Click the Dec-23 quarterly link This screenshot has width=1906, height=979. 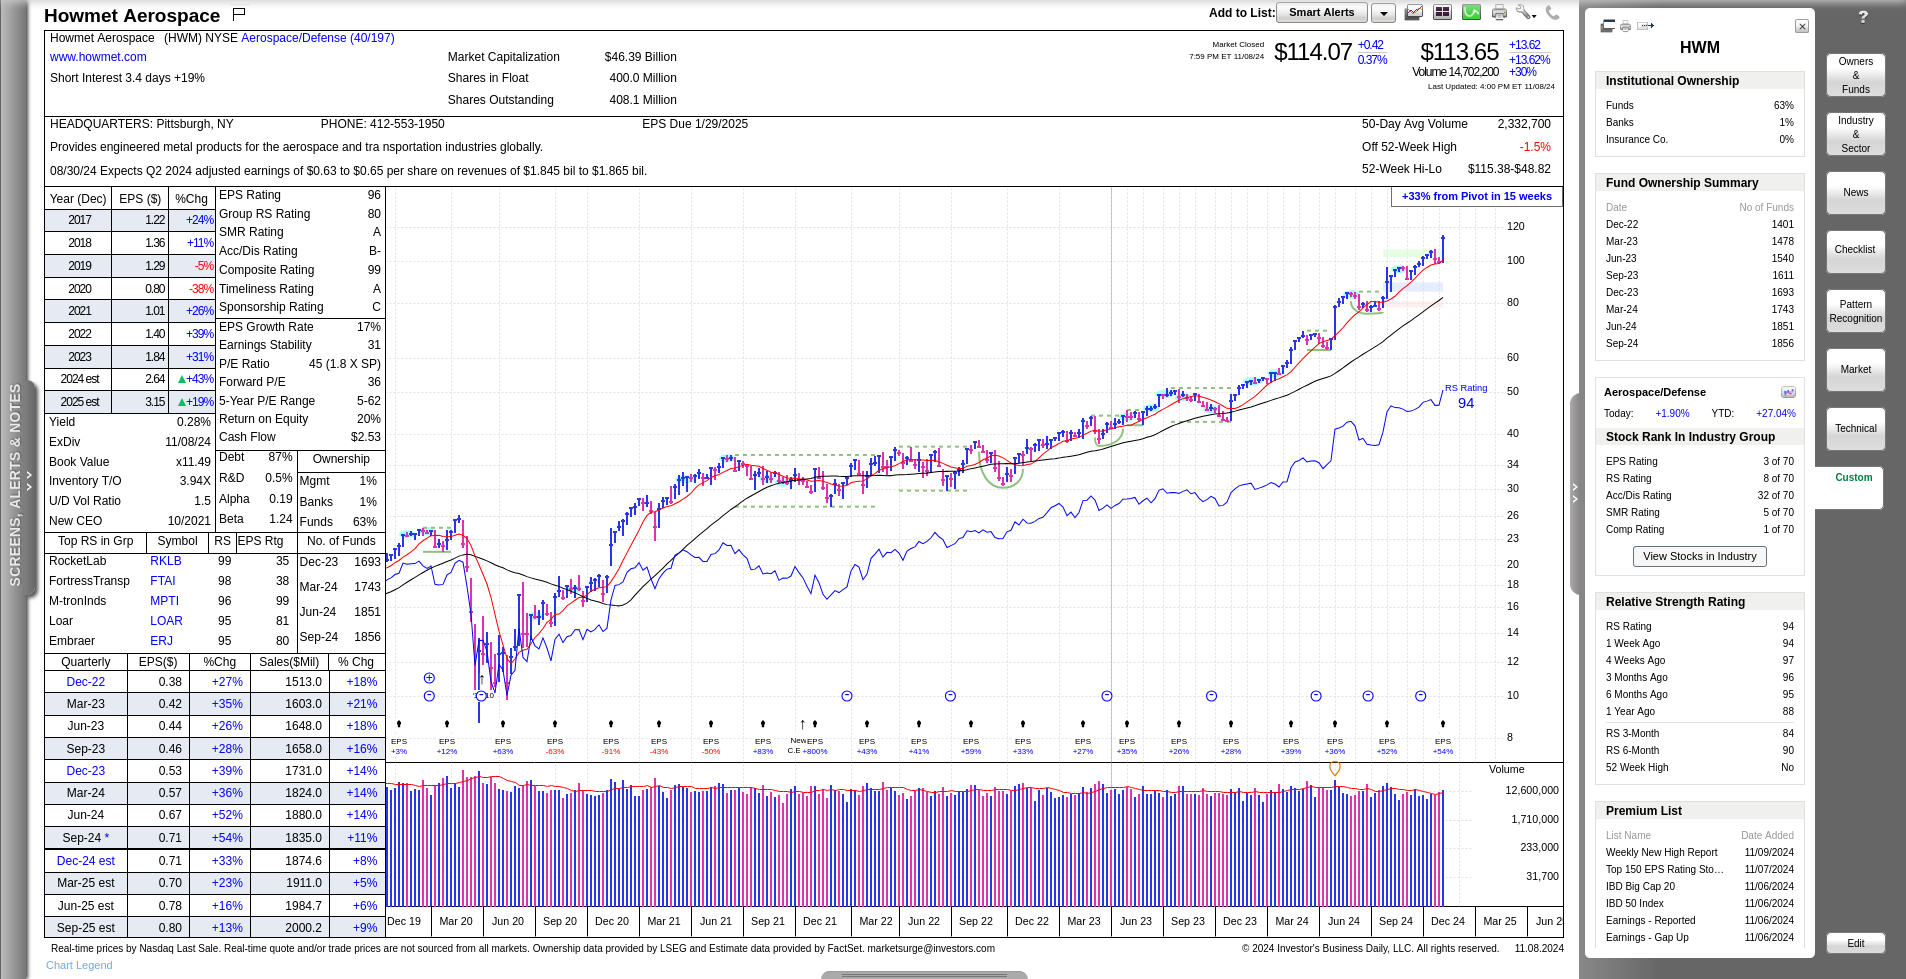coord(86,771)
